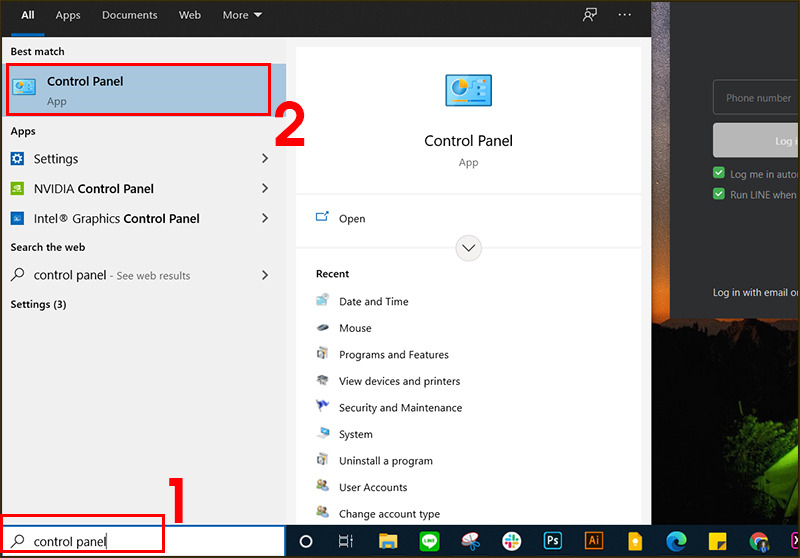Click the control panel search box
800x558 pixels.
point(144,541)
